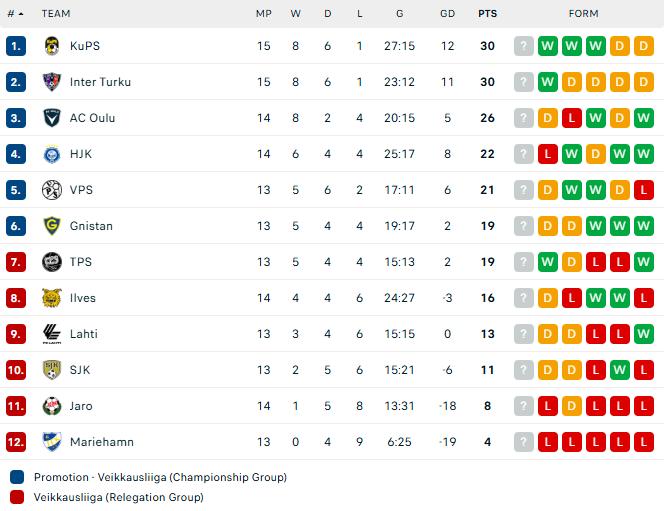Open the VPS team name link

(x=81, y=190)
